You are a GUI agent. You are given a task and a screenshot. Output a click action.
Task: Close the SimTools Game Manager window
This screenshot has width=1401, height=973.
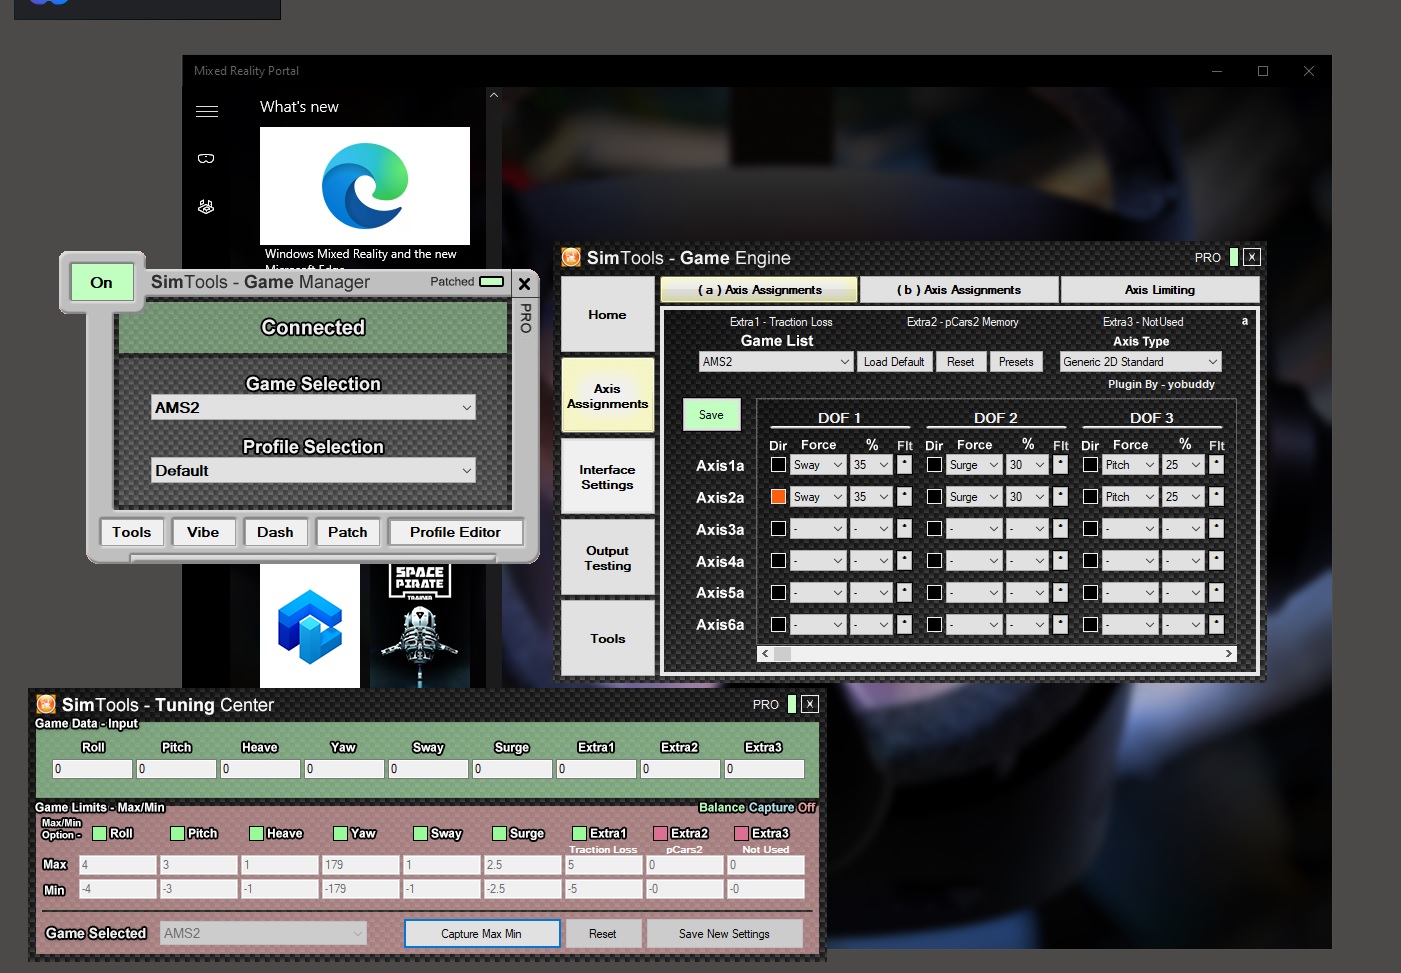click(x=524, y=284)
